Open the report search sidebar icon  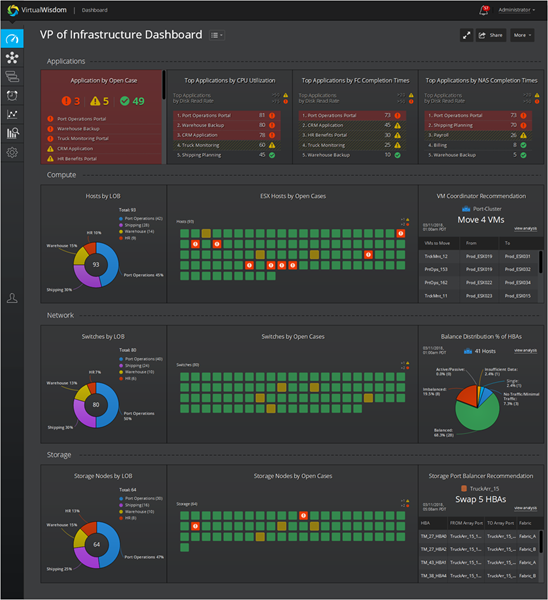click(x=12, y=133)
